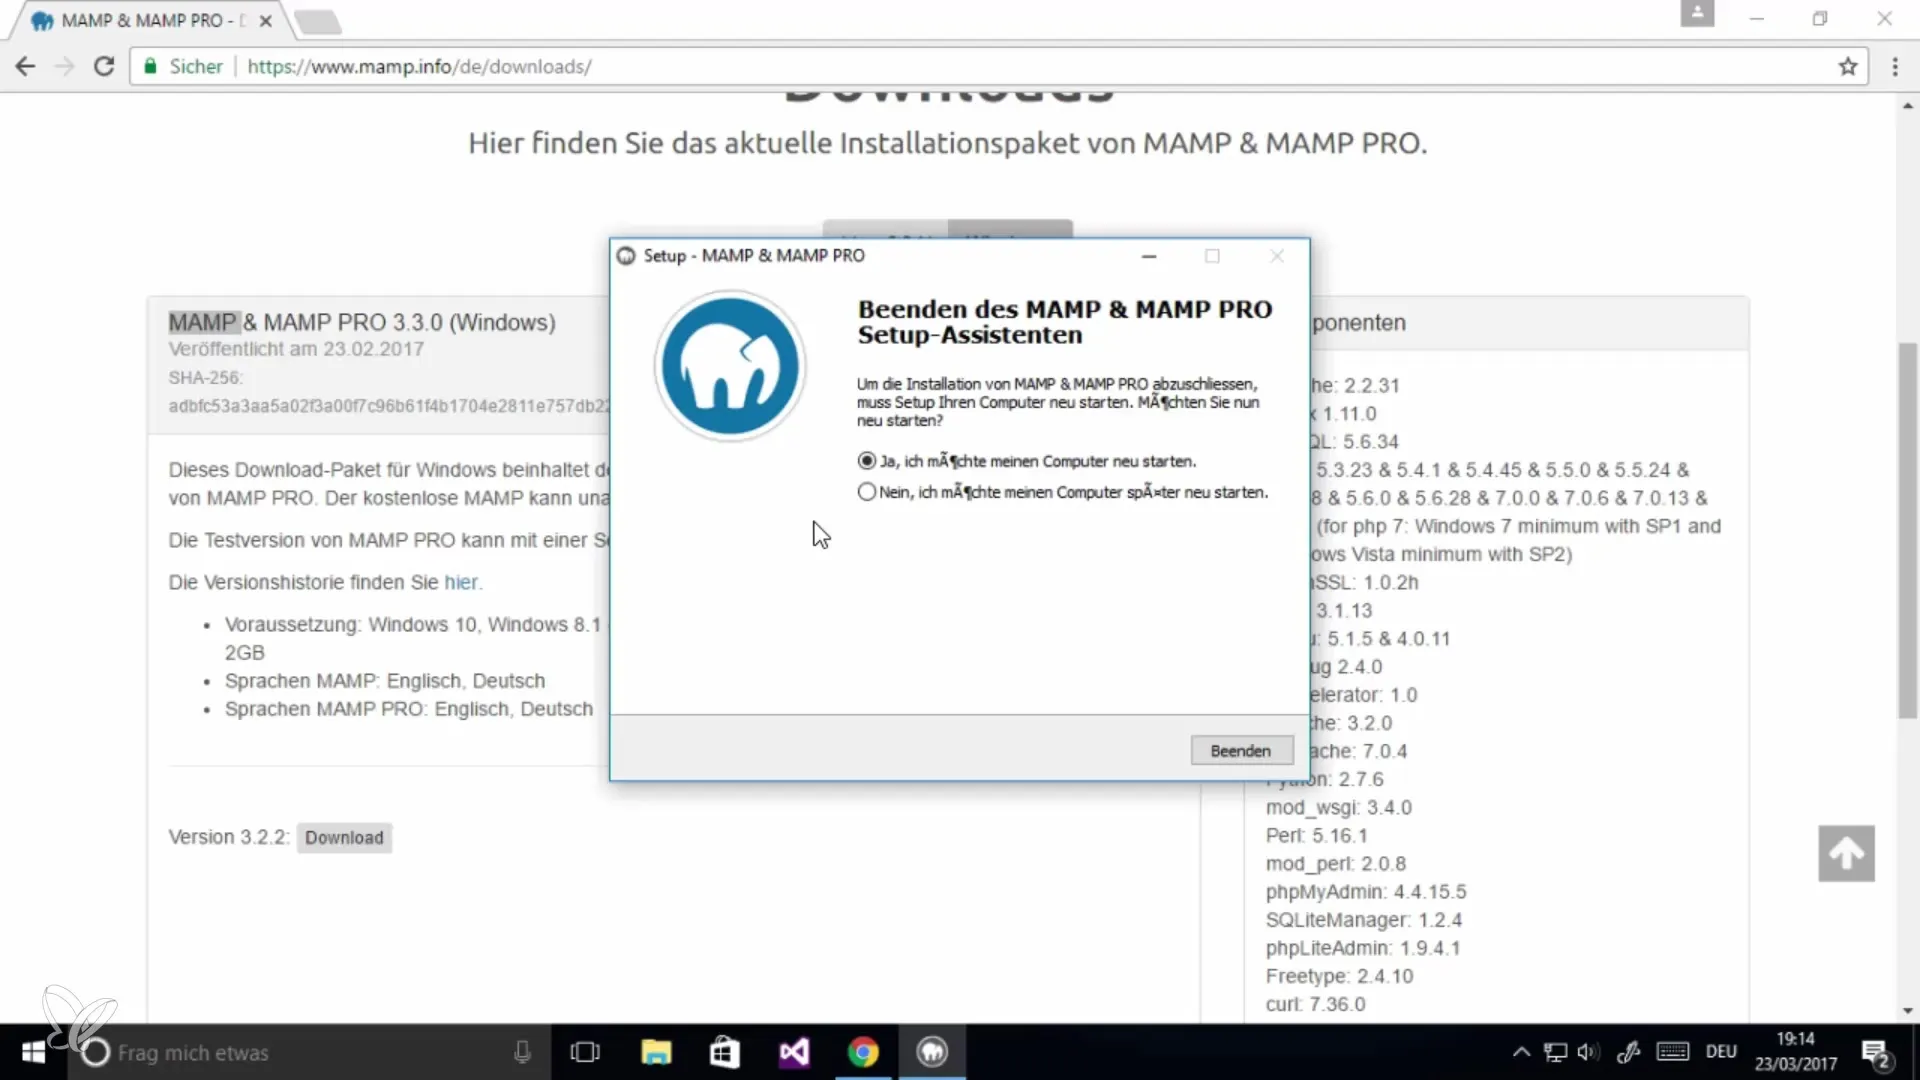
Task: Click the page vertical scrollbar thumb
Action: (1908, 530)
